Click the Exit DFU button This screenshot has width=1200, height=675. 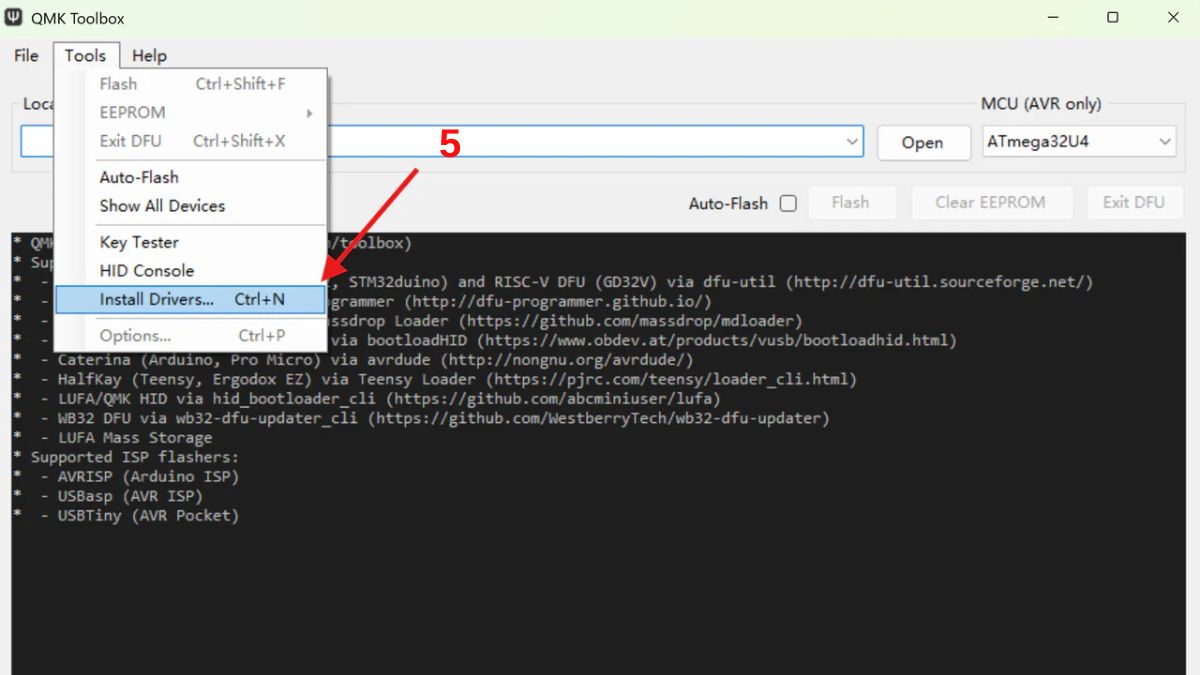click(x=1135, y=202)
